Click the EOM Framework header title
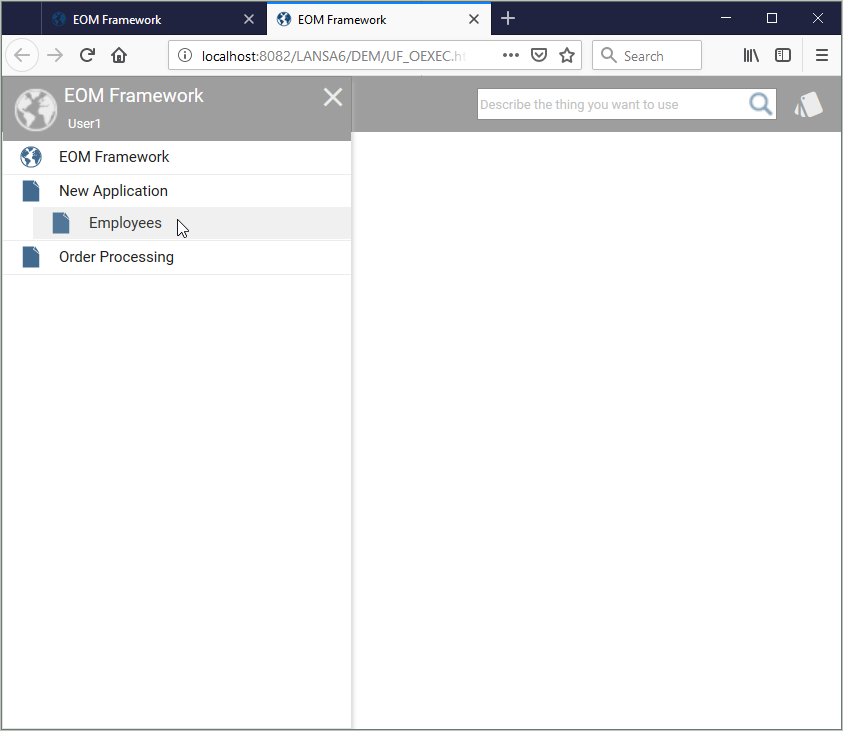Image resolution: width=843 pixels, height=731 pixels. tap(133, 96)
